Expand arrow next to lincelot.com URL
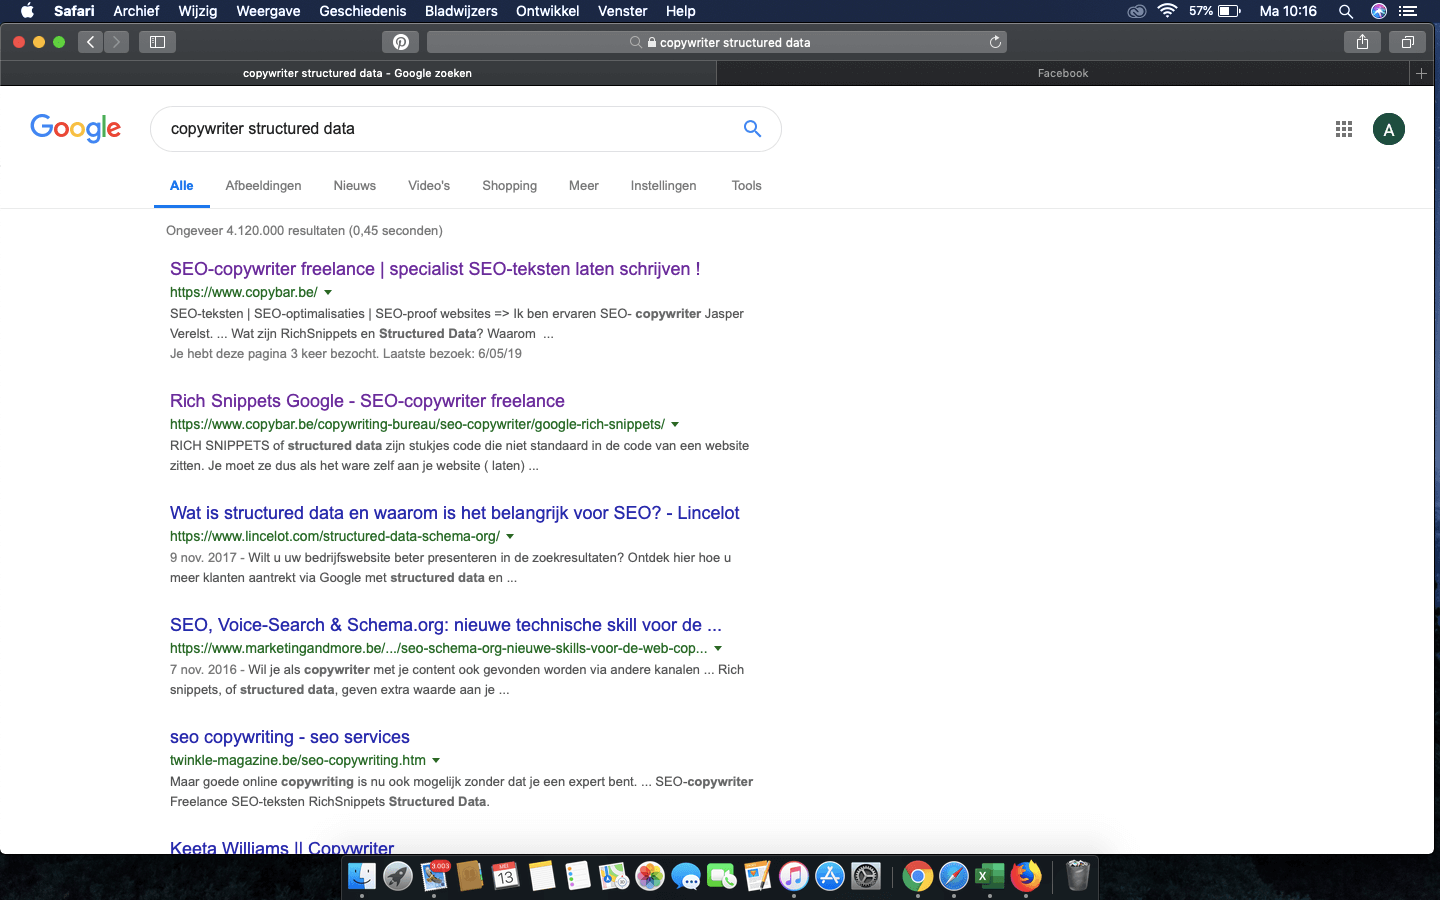The image size is (1440, 900). click(510, 537)
